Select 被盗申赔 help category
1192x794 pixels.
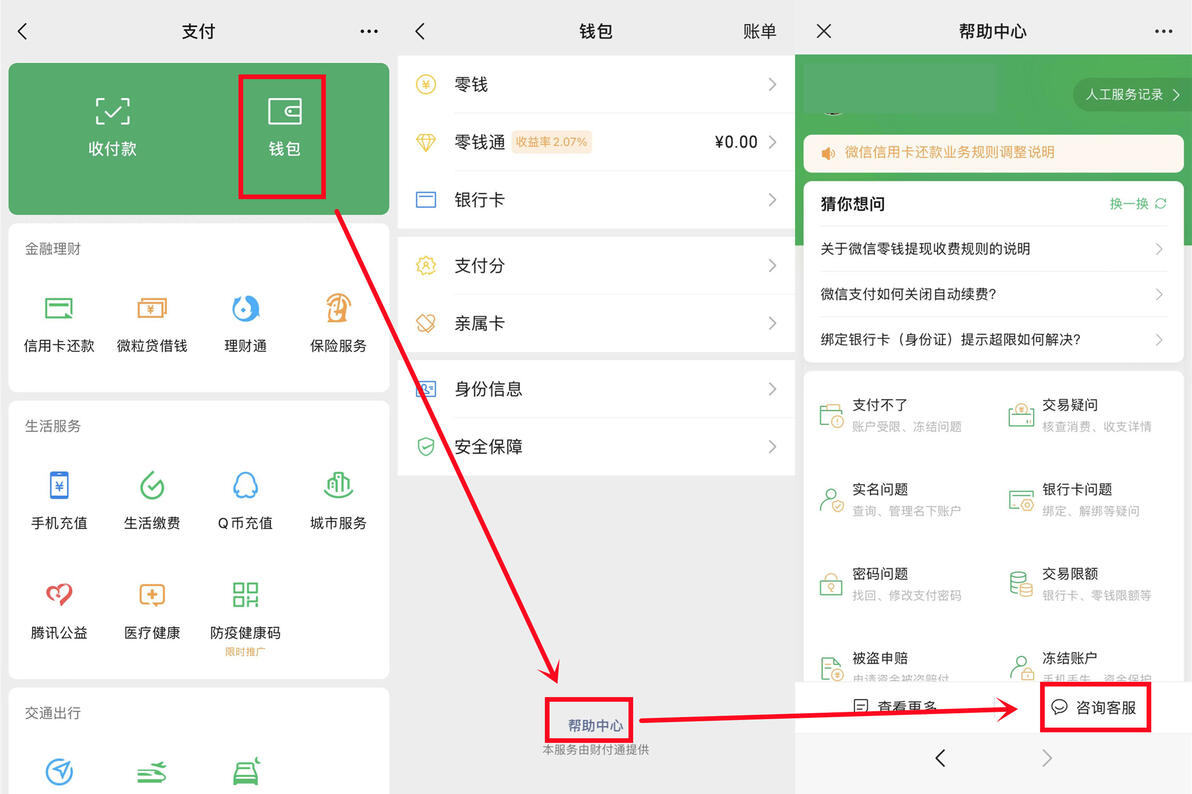pyautogui.click(x=886, y=665)
